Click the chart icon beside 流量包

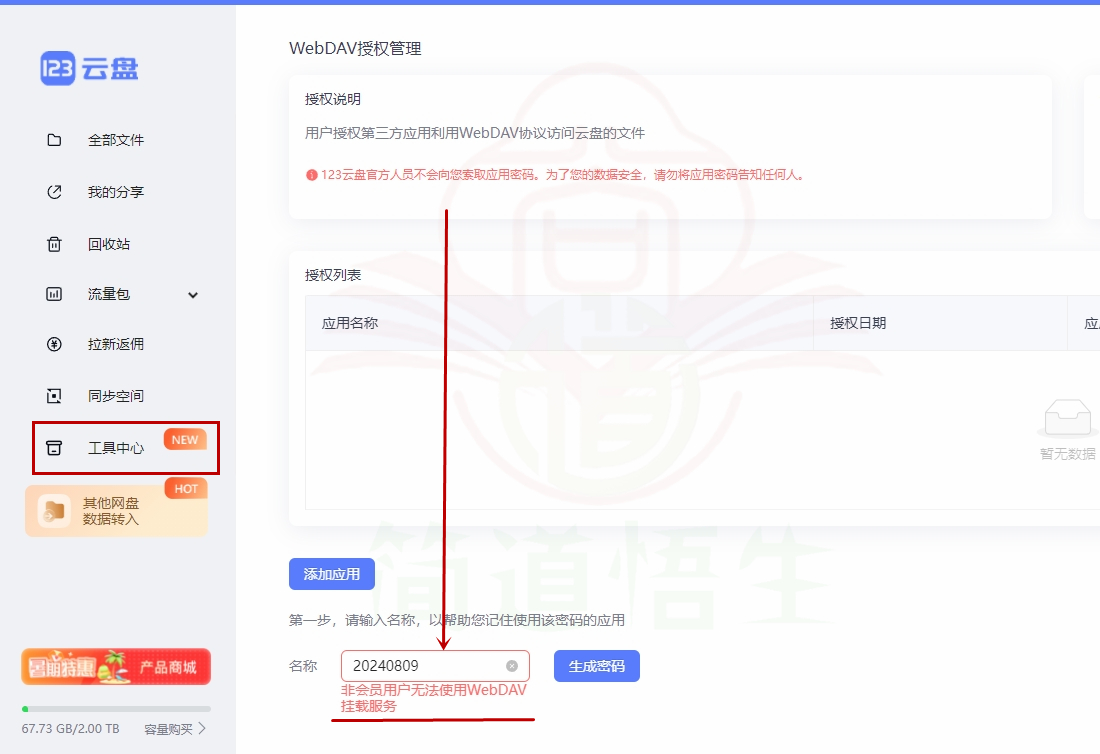click(54, 294)
